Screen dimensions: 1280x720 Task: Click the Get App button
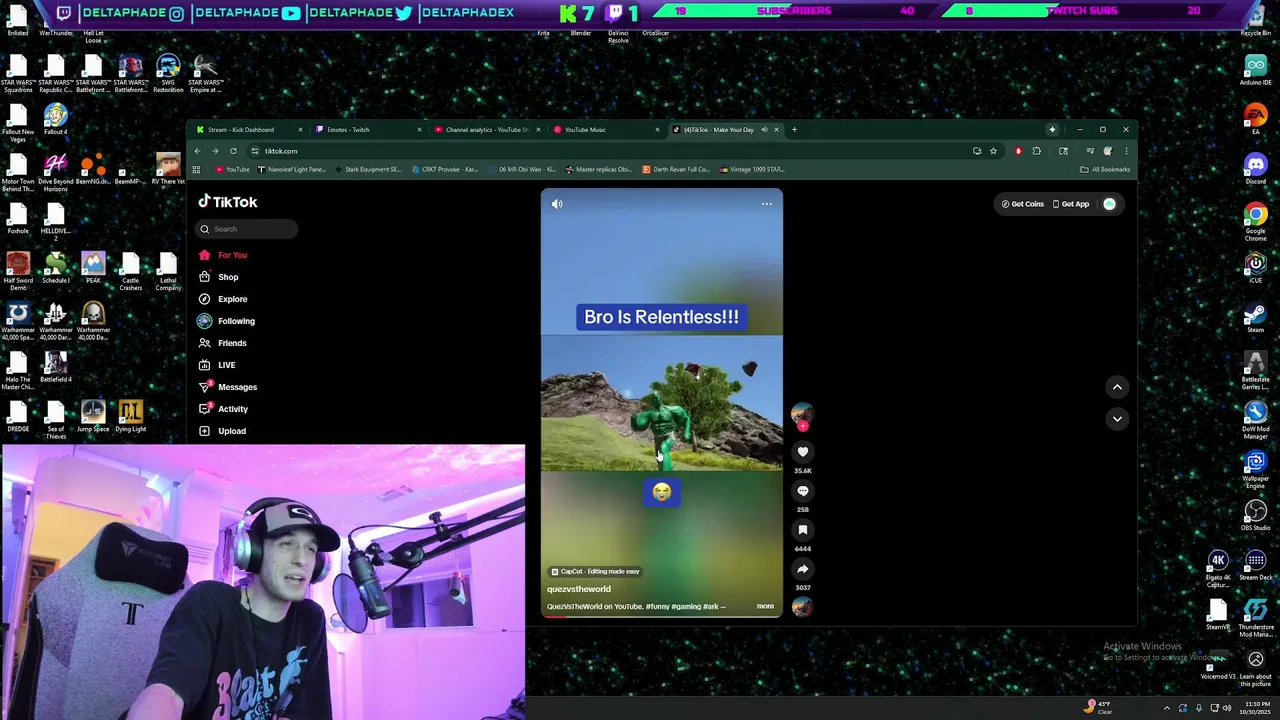point(1071,204)
